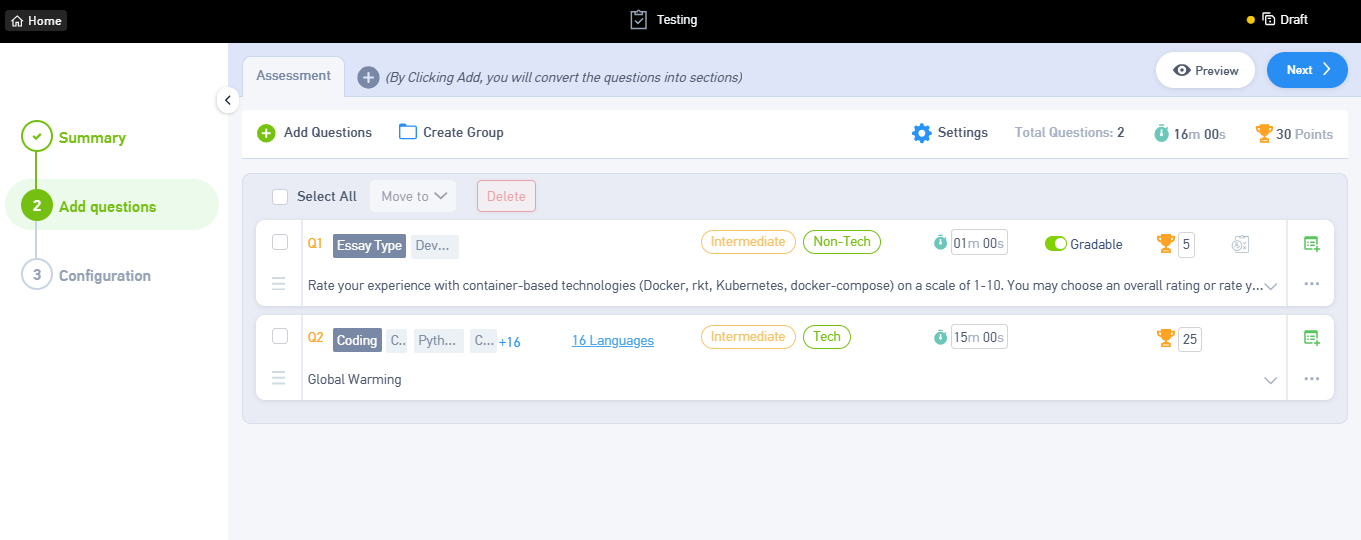Edit Q1 points field showing 5
The height and width of the screenshot is (540, 1361).
pos(1186,244)
